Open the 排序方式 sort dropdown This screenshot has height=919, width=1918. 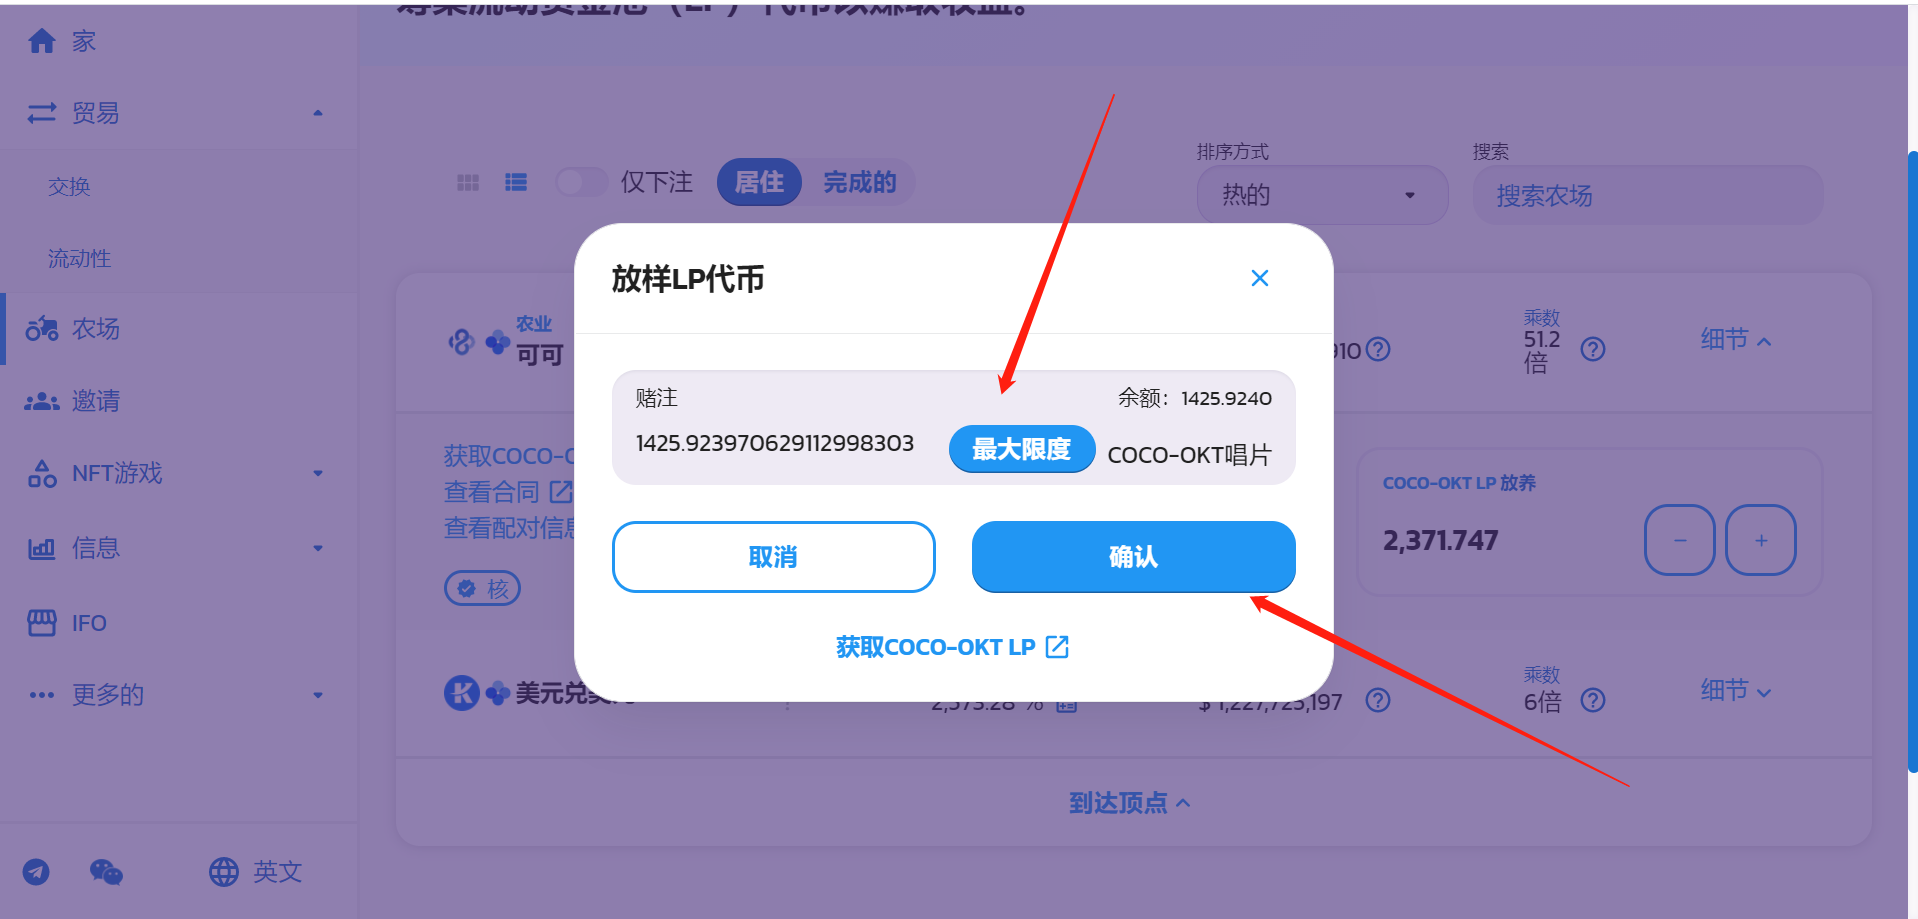pos(1322,195)
